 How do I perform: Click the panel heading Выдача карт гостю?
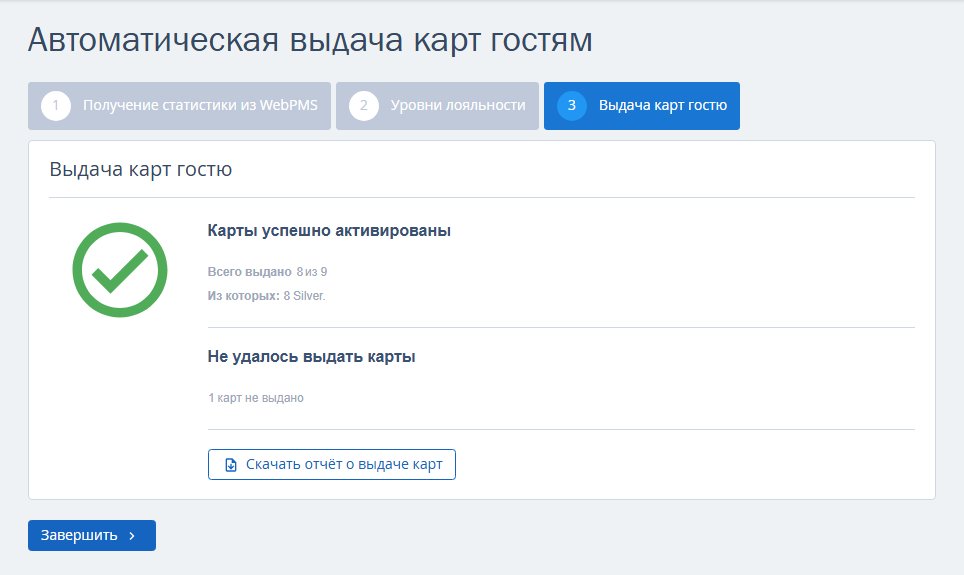click(141, 169)
